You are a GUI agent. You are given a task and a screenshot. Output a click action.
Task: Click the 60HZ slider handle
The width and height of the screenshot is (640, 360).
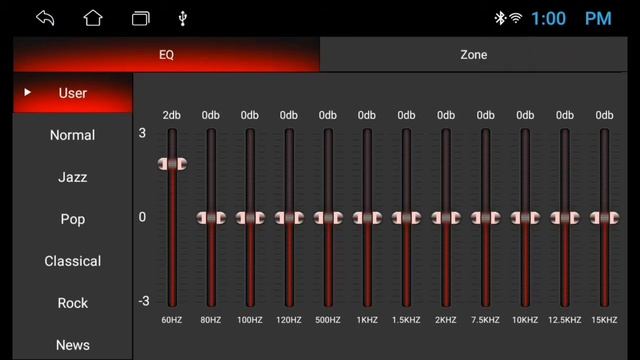pos(172,164)
